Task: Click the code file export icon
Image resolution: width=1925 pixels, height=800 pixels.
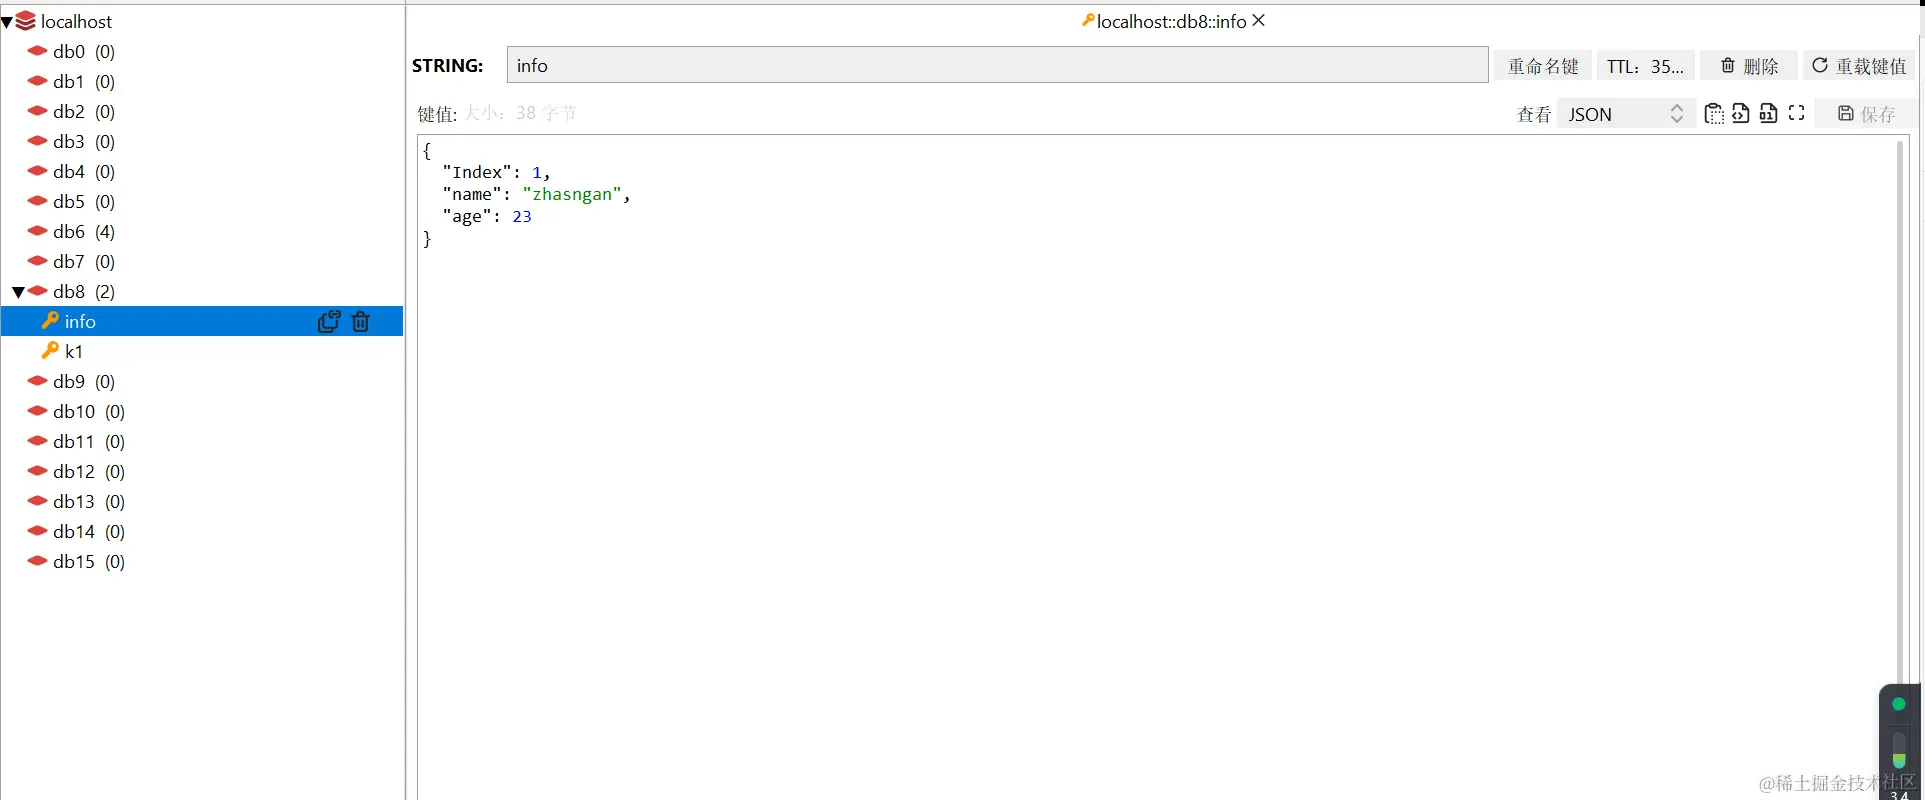Action: (1741, 114)
